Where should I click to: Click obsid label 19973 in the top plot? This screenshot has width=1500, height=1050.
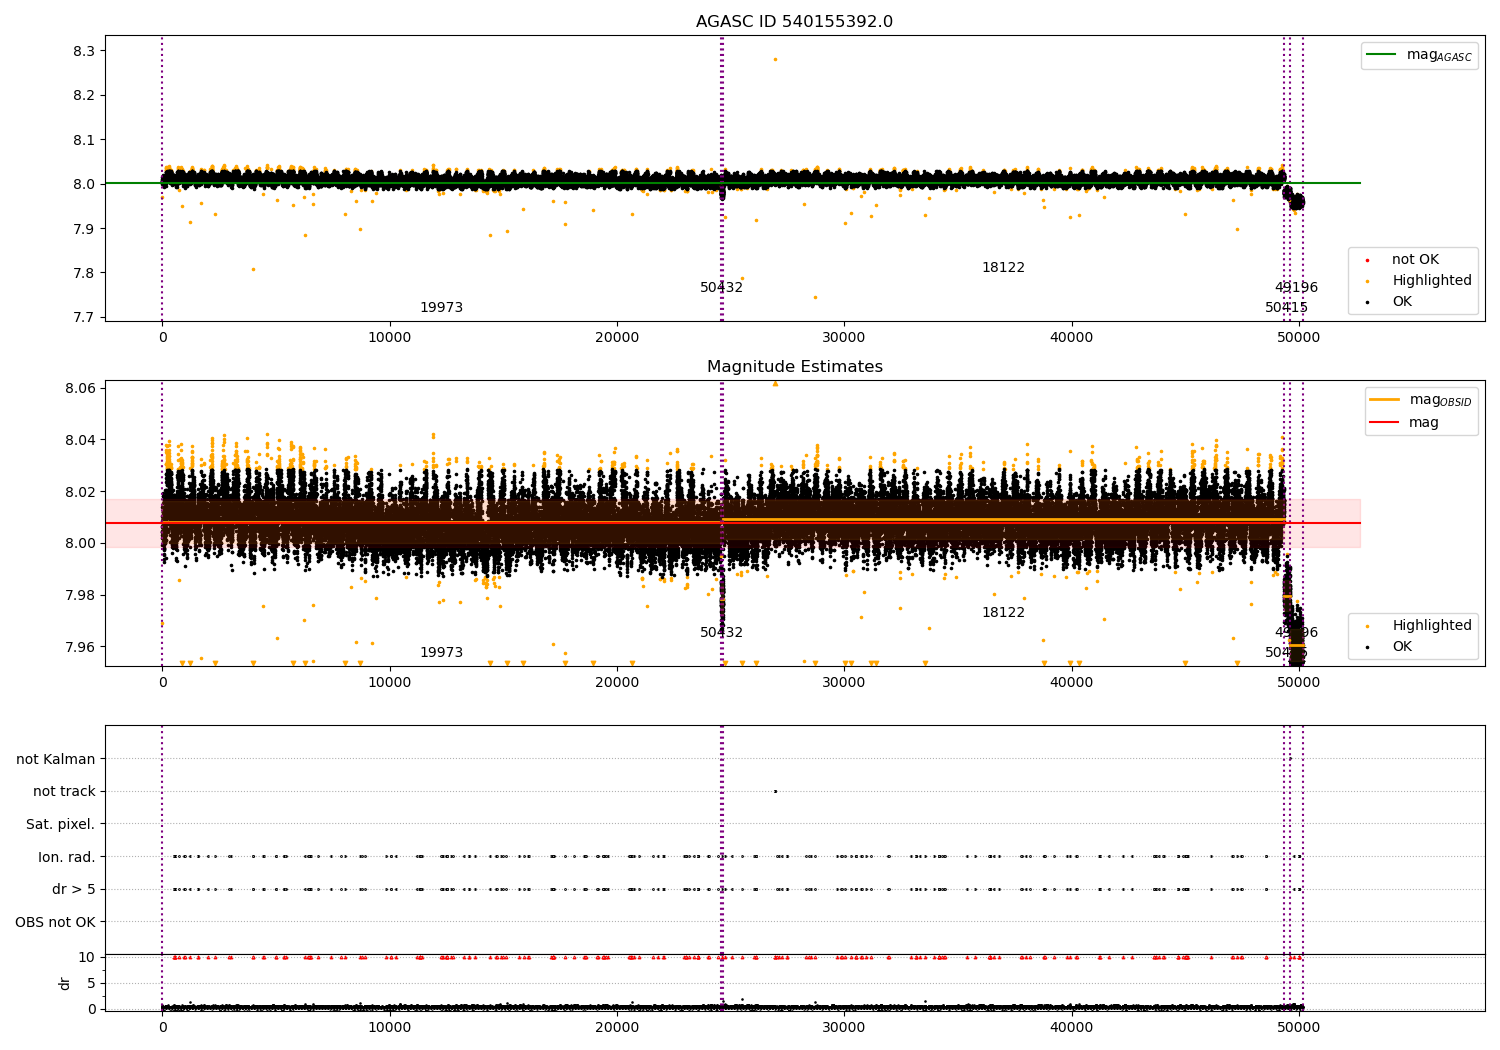pyautogui.click(x=441, y=308)
